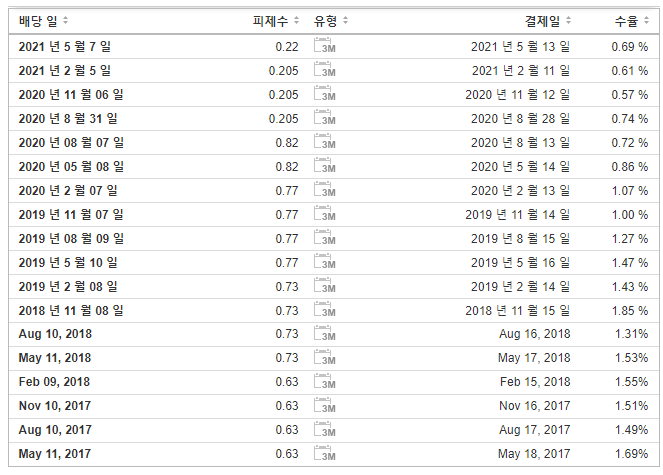Sort by 배당 일 column arrows
Viewport: 663px width, 475px height.
click(66, 20)
